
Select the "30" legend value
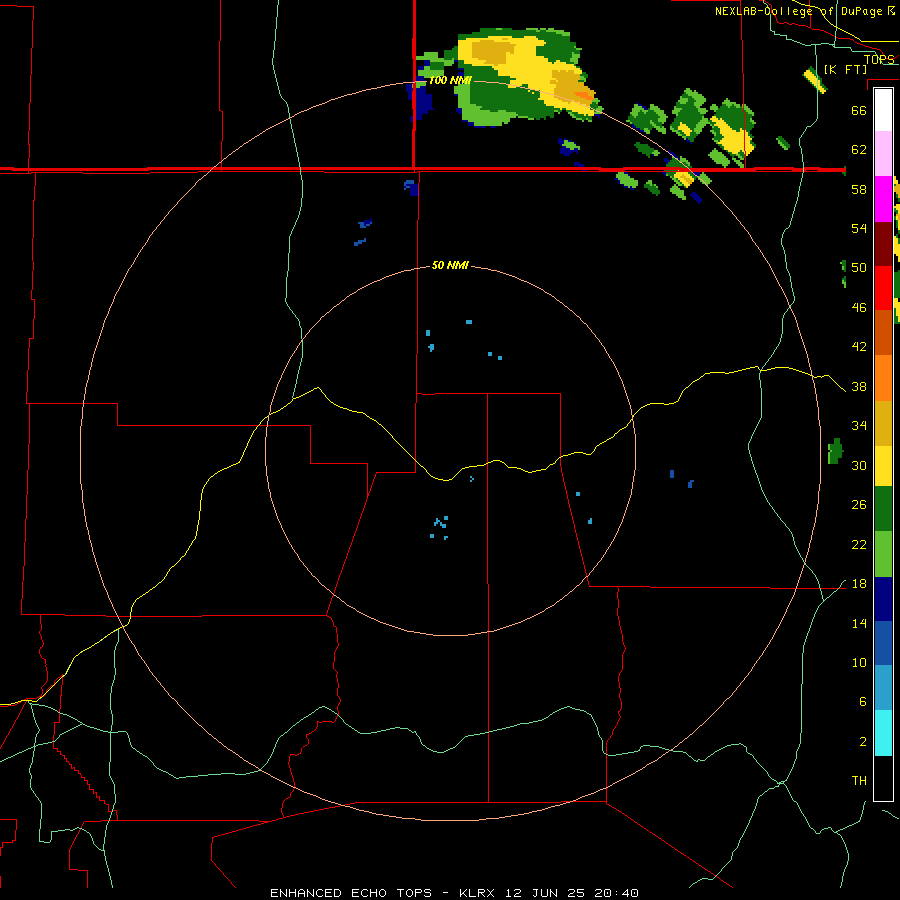tap(859, 465)
